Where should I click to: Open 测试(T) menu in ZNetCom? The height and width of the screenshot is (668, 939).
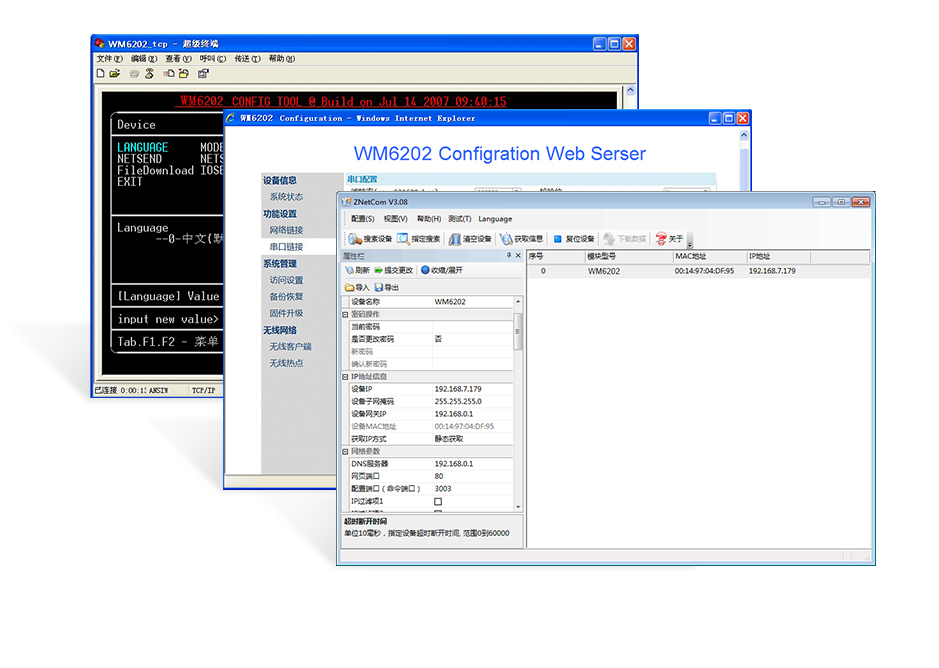click(x=460, y=219)
